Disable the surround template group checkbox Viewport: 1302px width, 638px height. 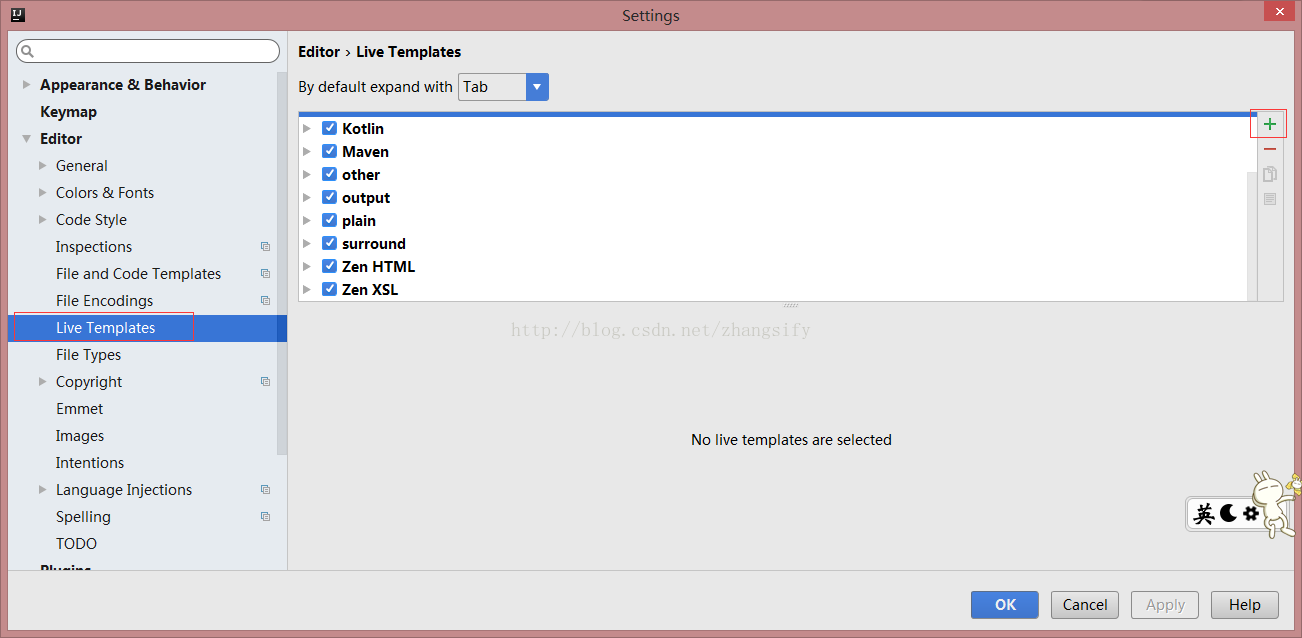[329, 243]
